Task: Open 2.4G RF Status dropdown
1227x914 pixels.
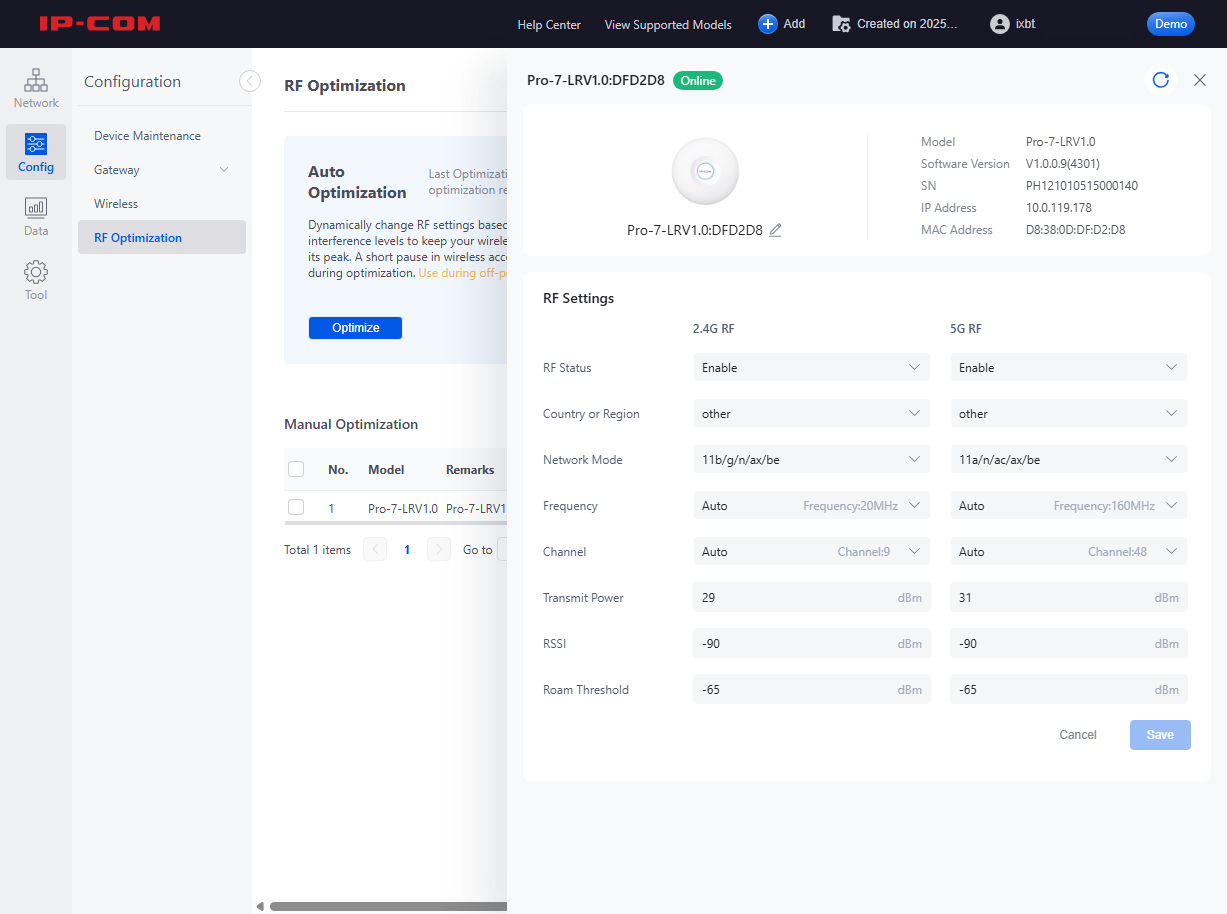Action: pyautogui.click(x=812, y=368)
